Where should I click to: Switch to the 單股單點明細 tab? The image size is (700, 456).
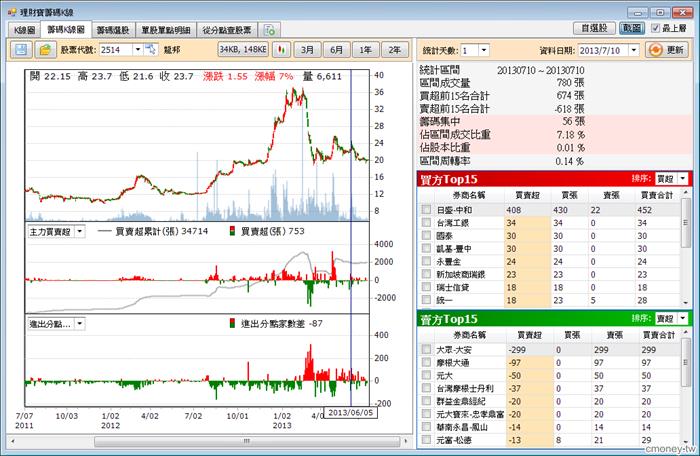coord(166,30)
